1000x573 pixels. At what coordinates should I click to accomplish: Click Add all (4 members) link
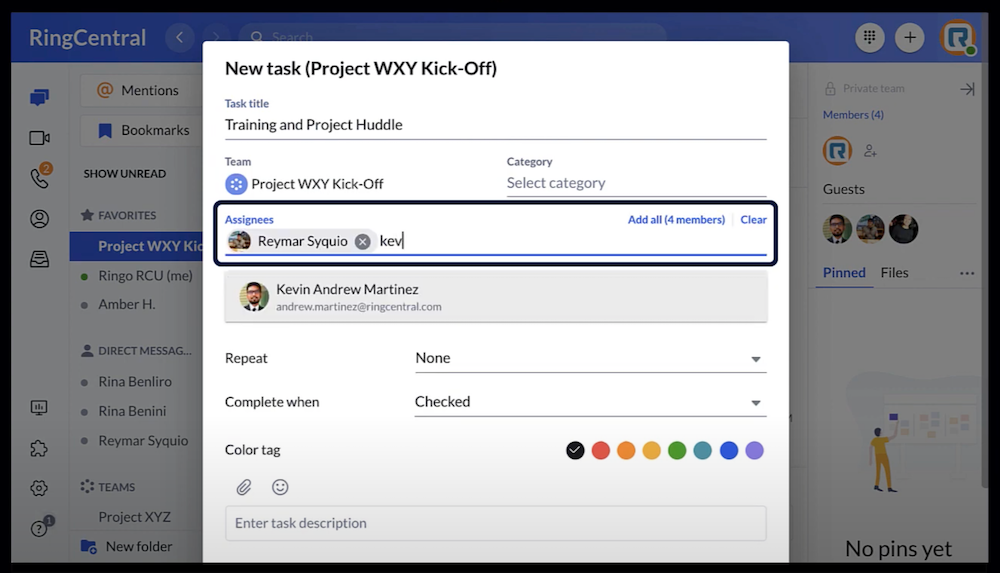[676, 220]
